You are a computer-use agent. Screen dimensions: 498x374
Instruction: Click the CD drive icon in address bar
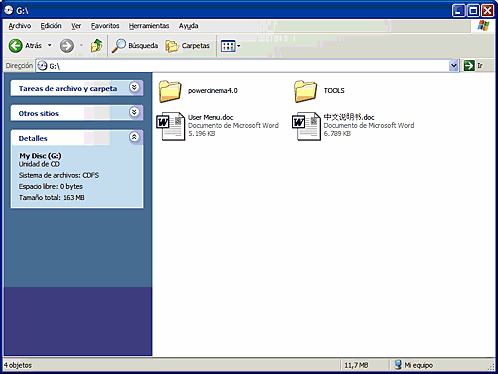42,66
